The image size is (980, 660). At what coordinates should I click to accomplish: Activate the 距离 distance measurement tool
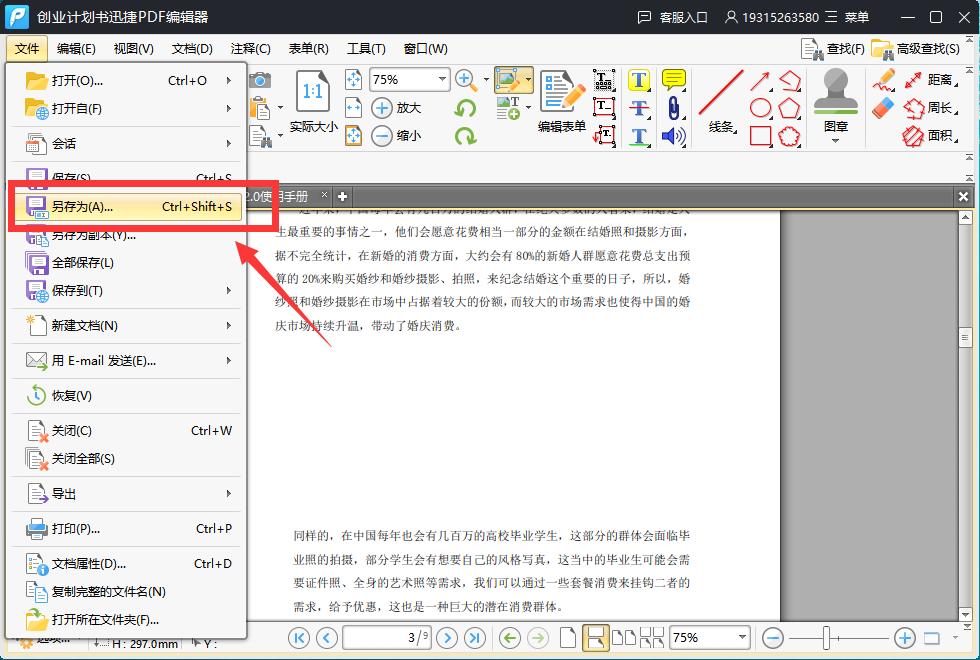pos(937,81)
